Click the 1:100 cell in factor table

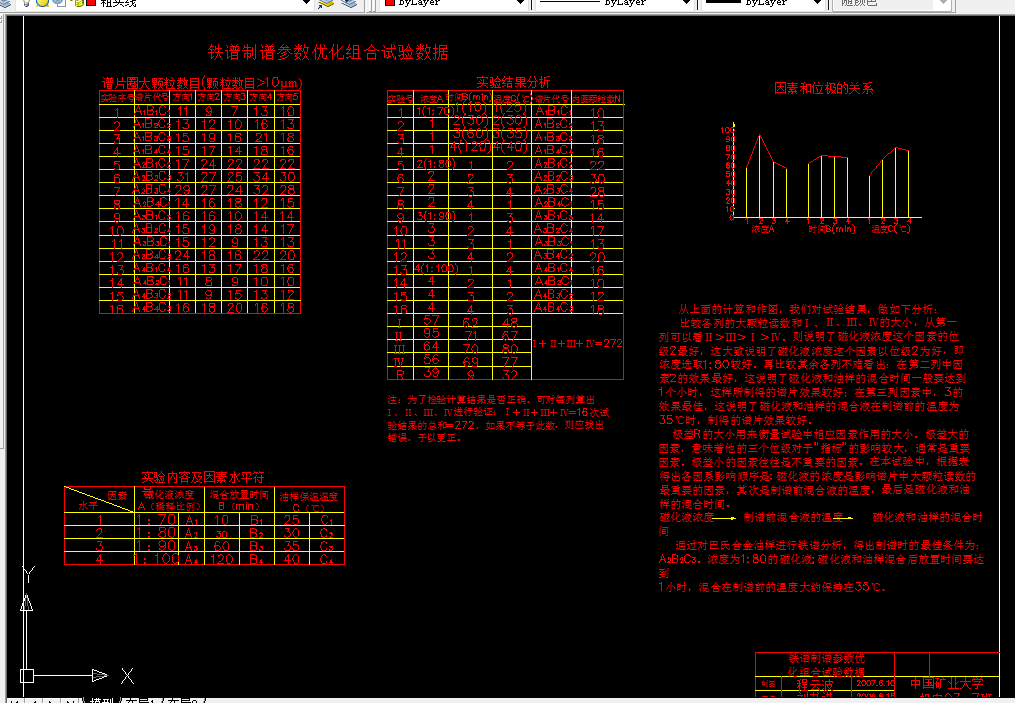pyautogui.click(x=156, y=559)
